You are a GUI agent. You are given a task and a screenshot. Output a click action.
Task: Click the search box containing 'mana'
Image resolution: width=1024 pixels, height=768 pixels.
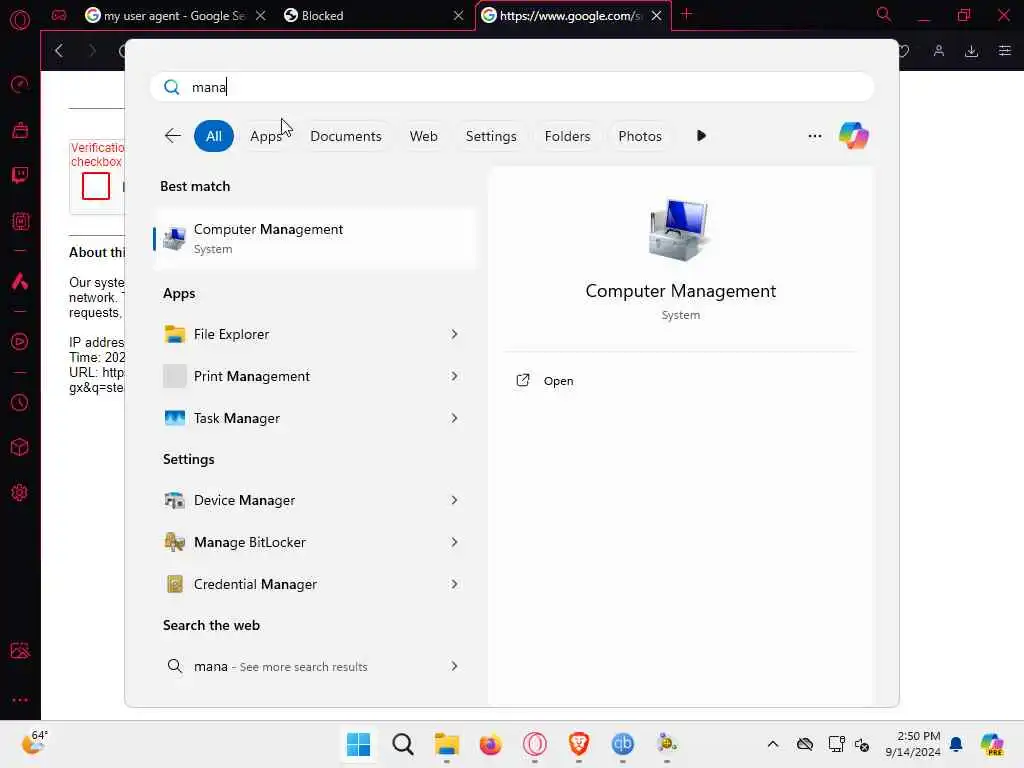pos(512,87)
